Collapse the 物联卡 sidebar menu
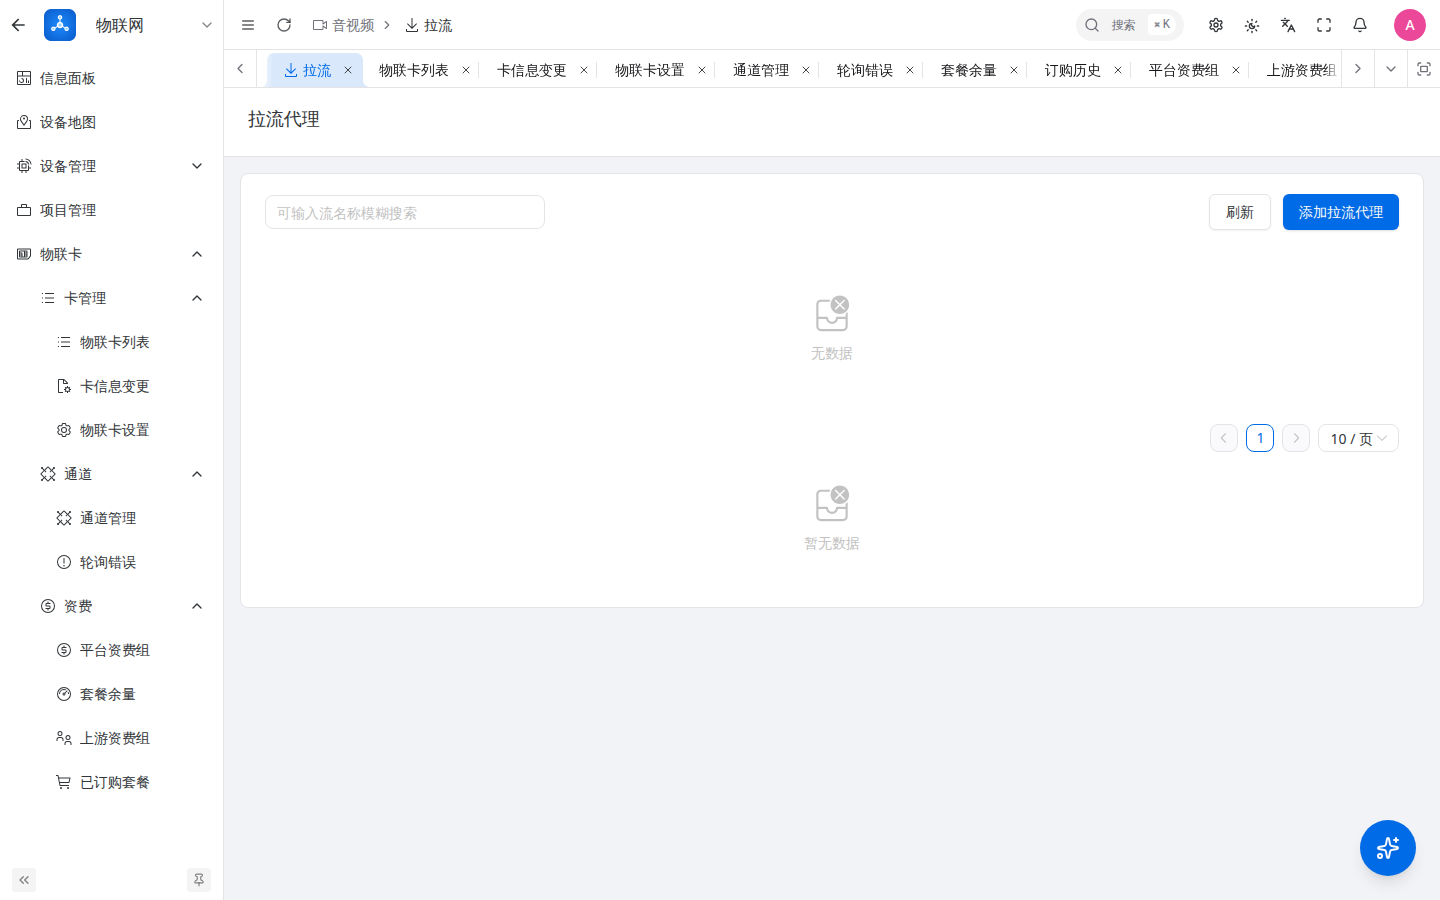 click(111, 254)
